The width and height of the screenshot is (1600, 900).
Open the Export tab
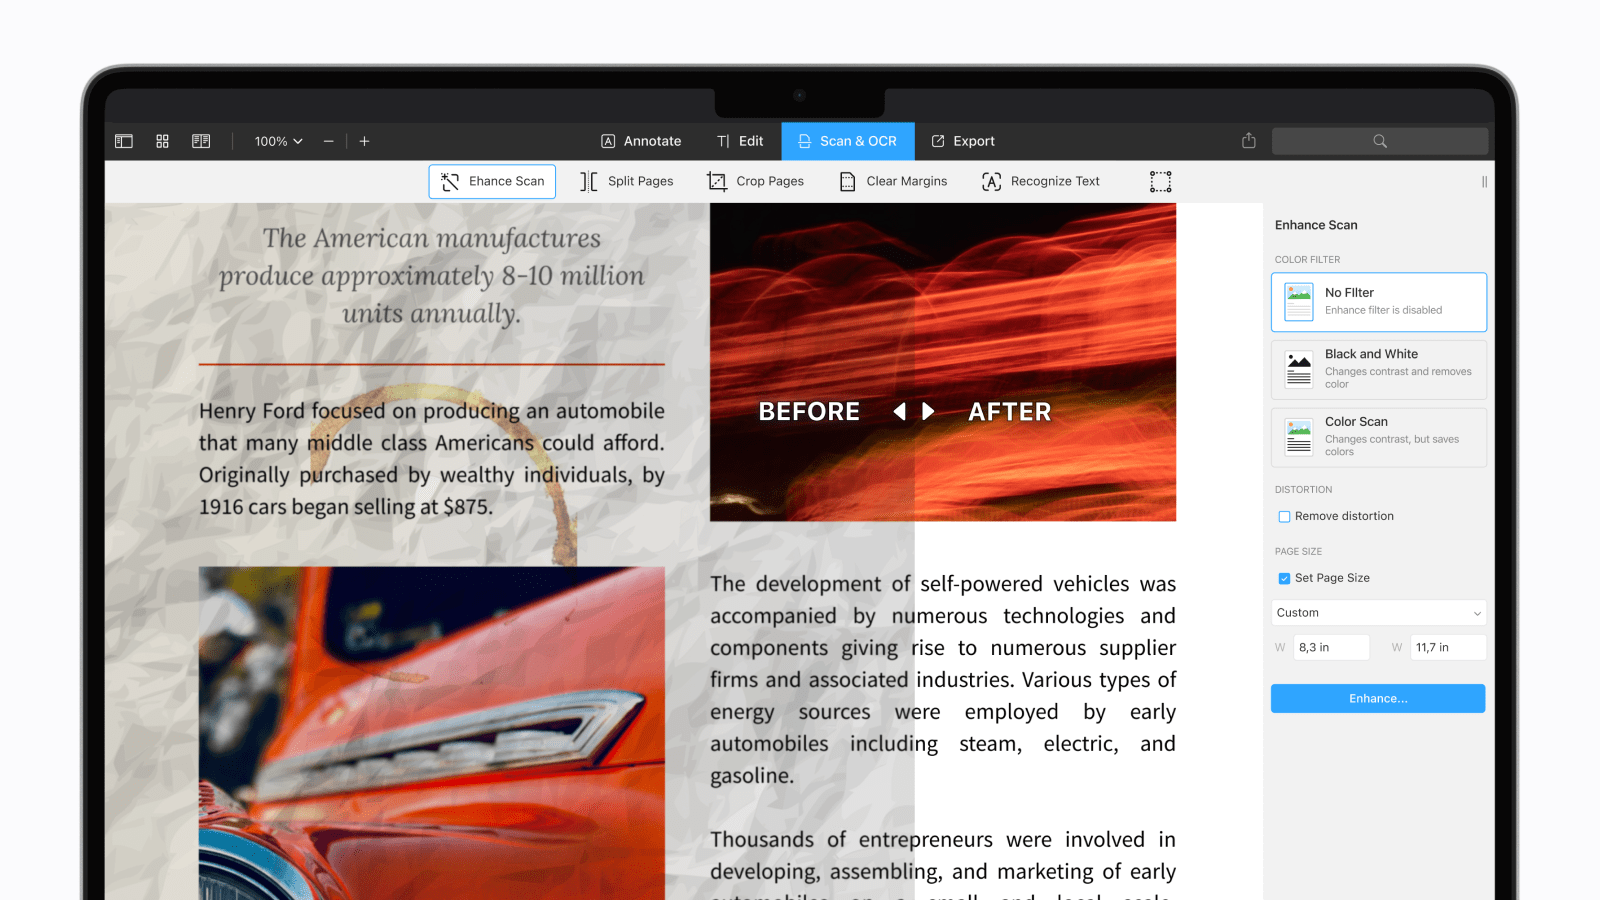pos(962,141)
